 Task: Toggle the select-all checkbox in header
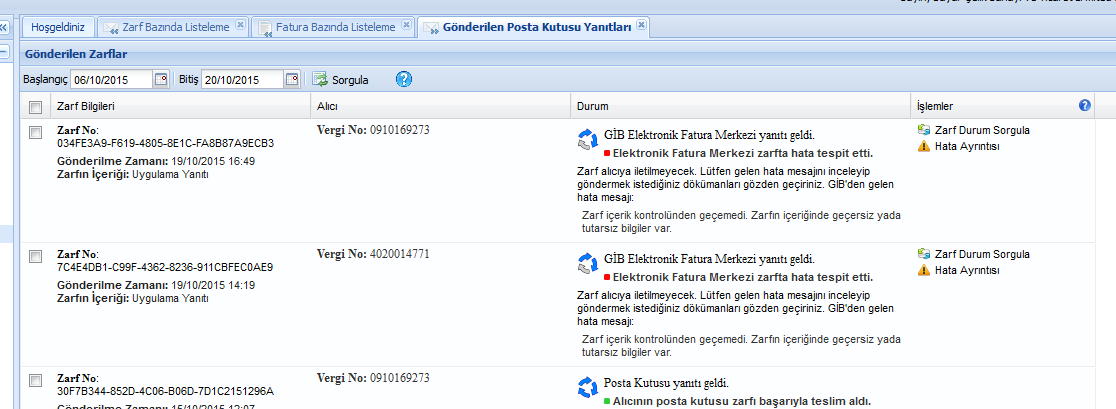click(36, 107)
